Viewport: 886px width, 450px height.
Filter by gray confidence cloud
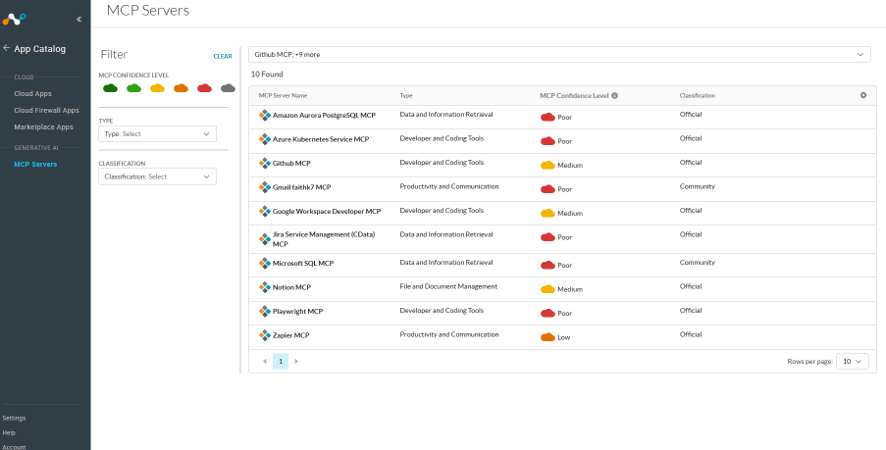[228, 88]
